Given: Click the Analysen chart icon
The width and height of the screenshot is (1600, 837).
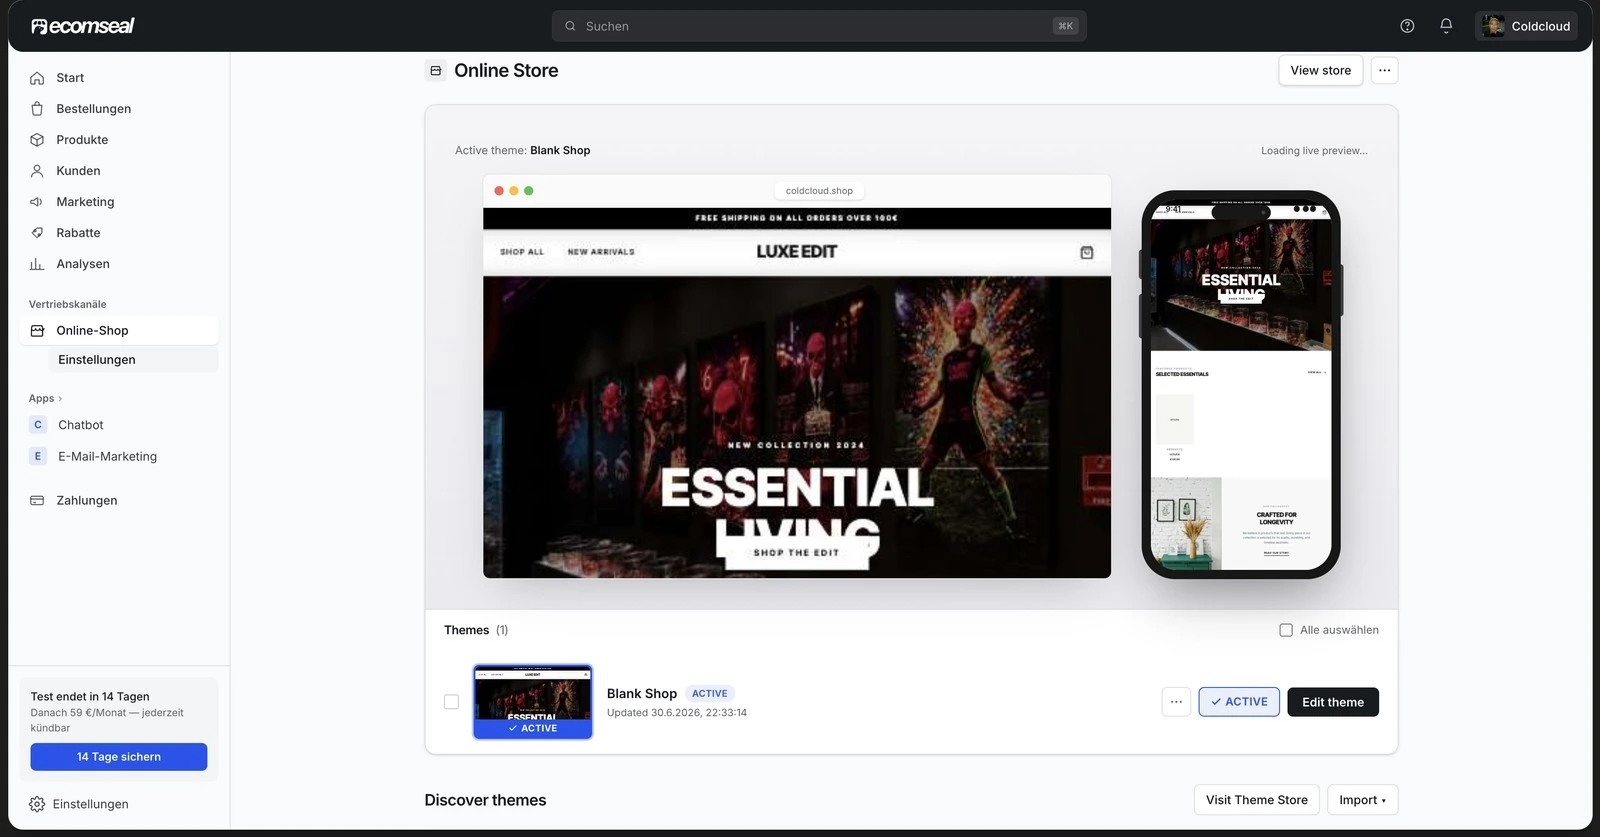Looking at the screenshot, I should click(x=37, y=264).
